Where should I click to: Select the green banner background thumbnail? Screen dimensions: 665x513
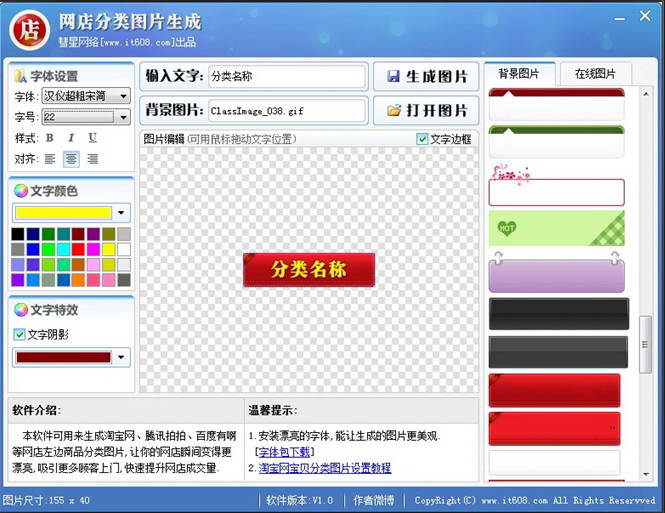pyautogui.click(x=556, y=142)
